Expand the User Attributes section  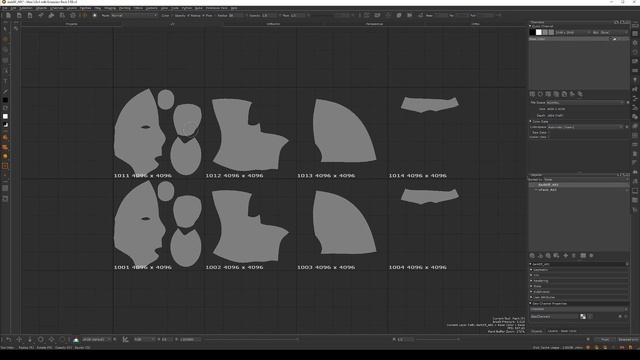pyautogui.click(x=531, y=297)
